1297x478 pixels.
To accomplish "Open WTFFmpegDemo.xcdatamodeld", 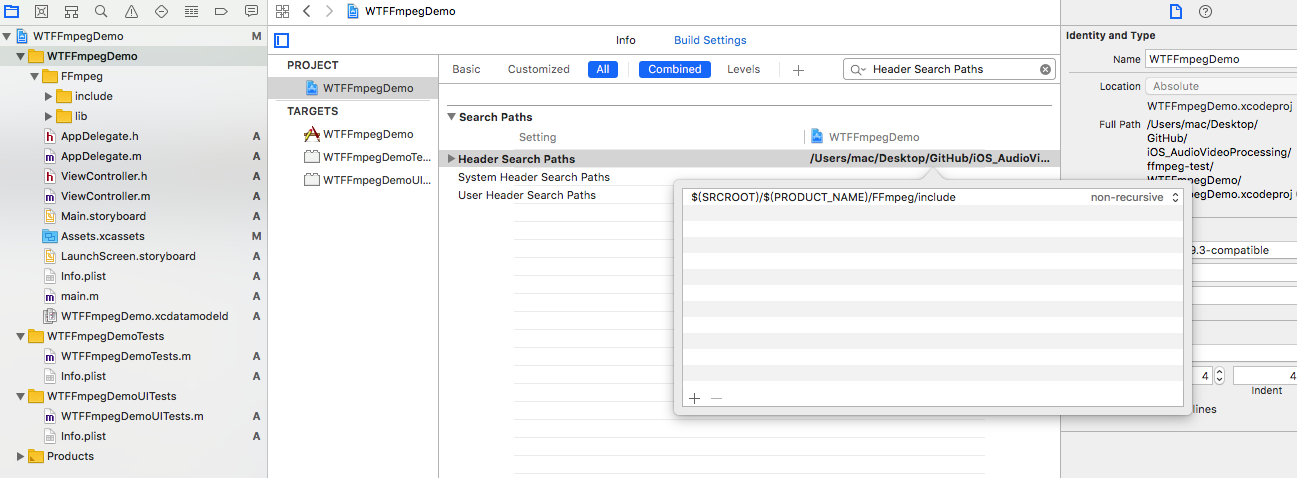I will (x=144, y=316).
